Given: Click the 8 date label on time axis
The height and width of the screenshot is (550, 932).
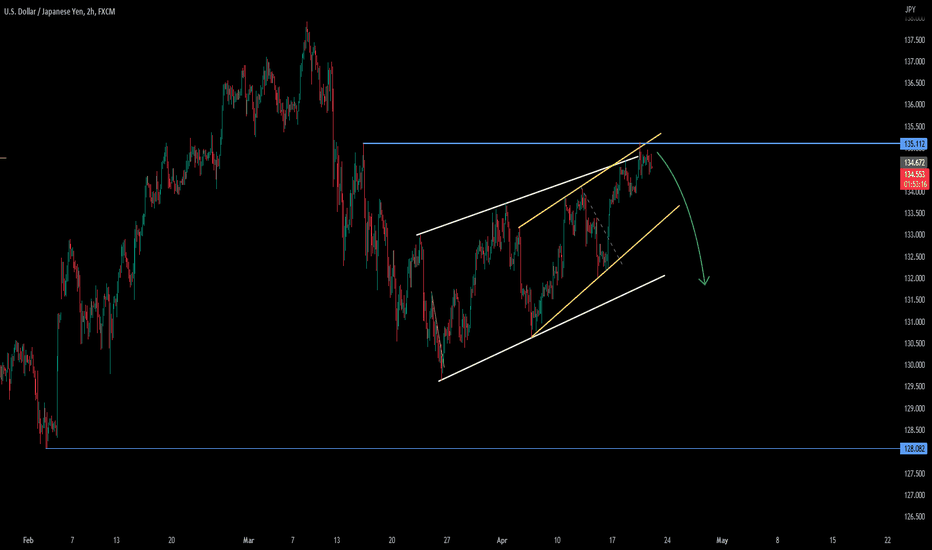Looking at the screenshot, I should tap(777, 540).
